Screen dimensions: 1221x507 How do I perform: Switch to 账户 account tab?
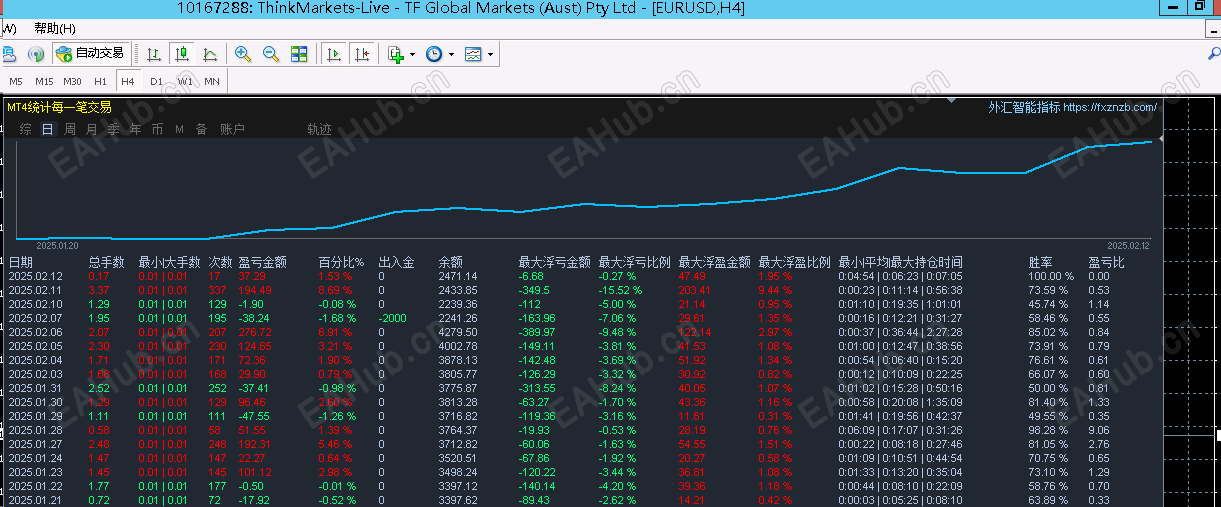pyautogui.click(x=232, y=129)
